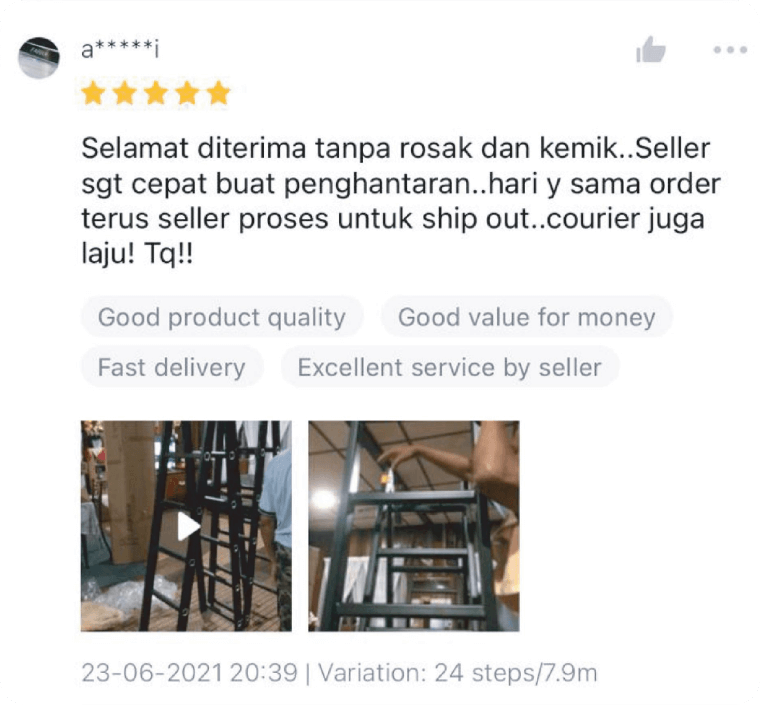This screenshot has width=760, height=705.
Task: Click the review text paragraph
Action: pos(401,201)
